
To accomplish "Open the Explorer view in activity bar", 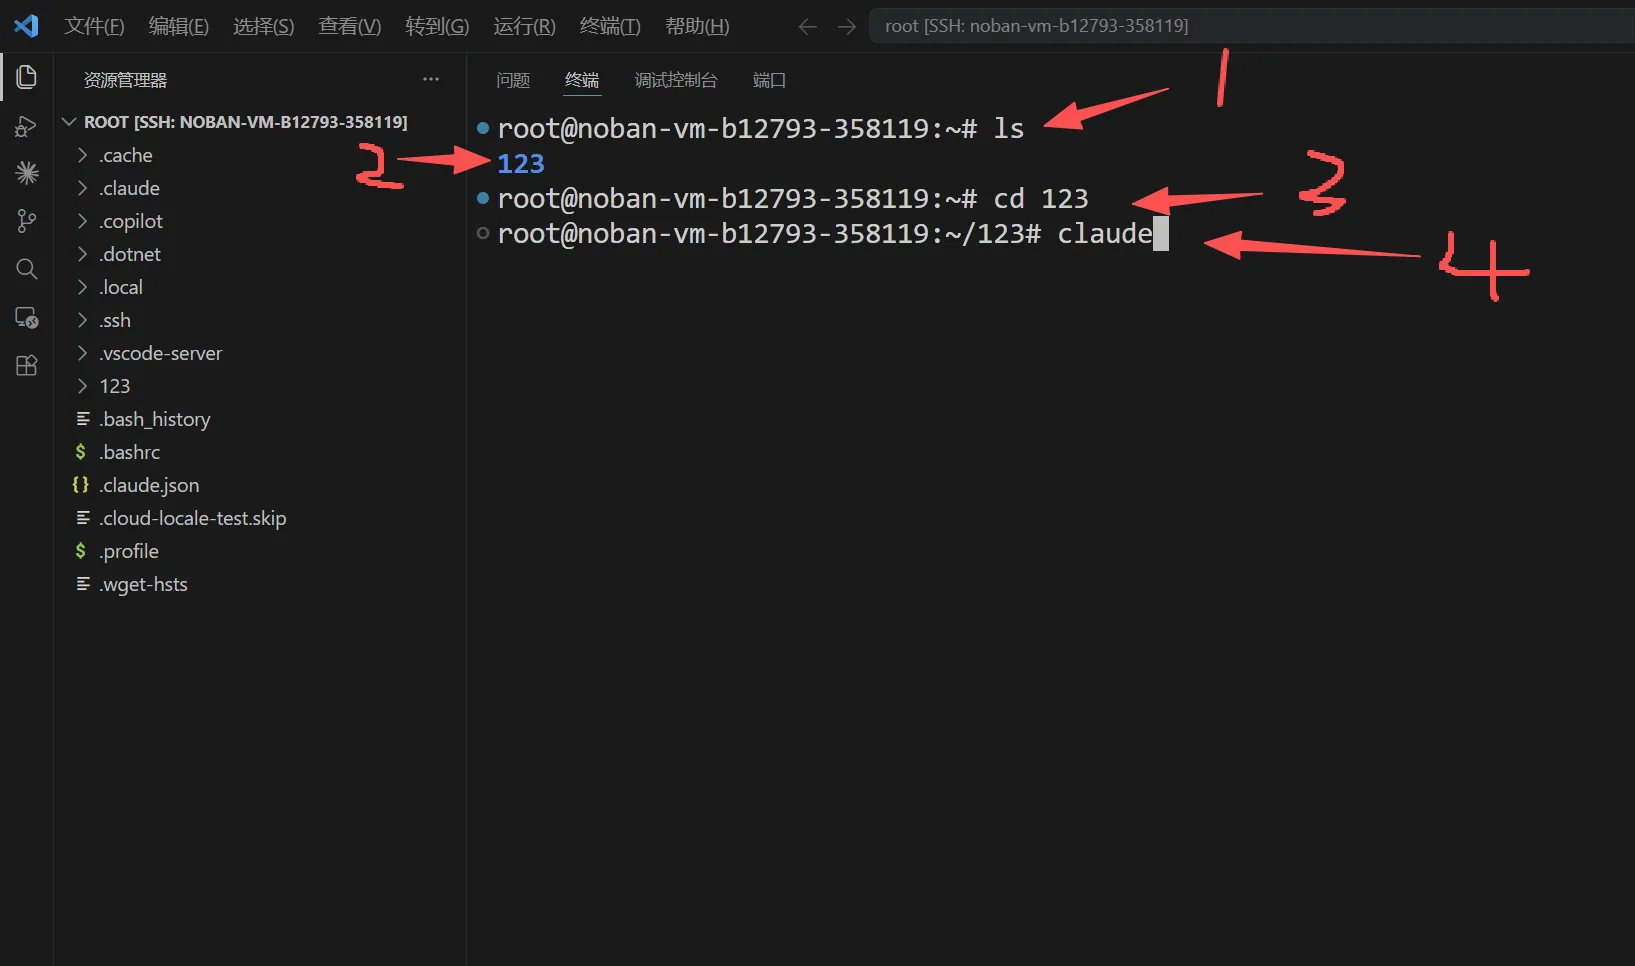I will click(27, 77).
